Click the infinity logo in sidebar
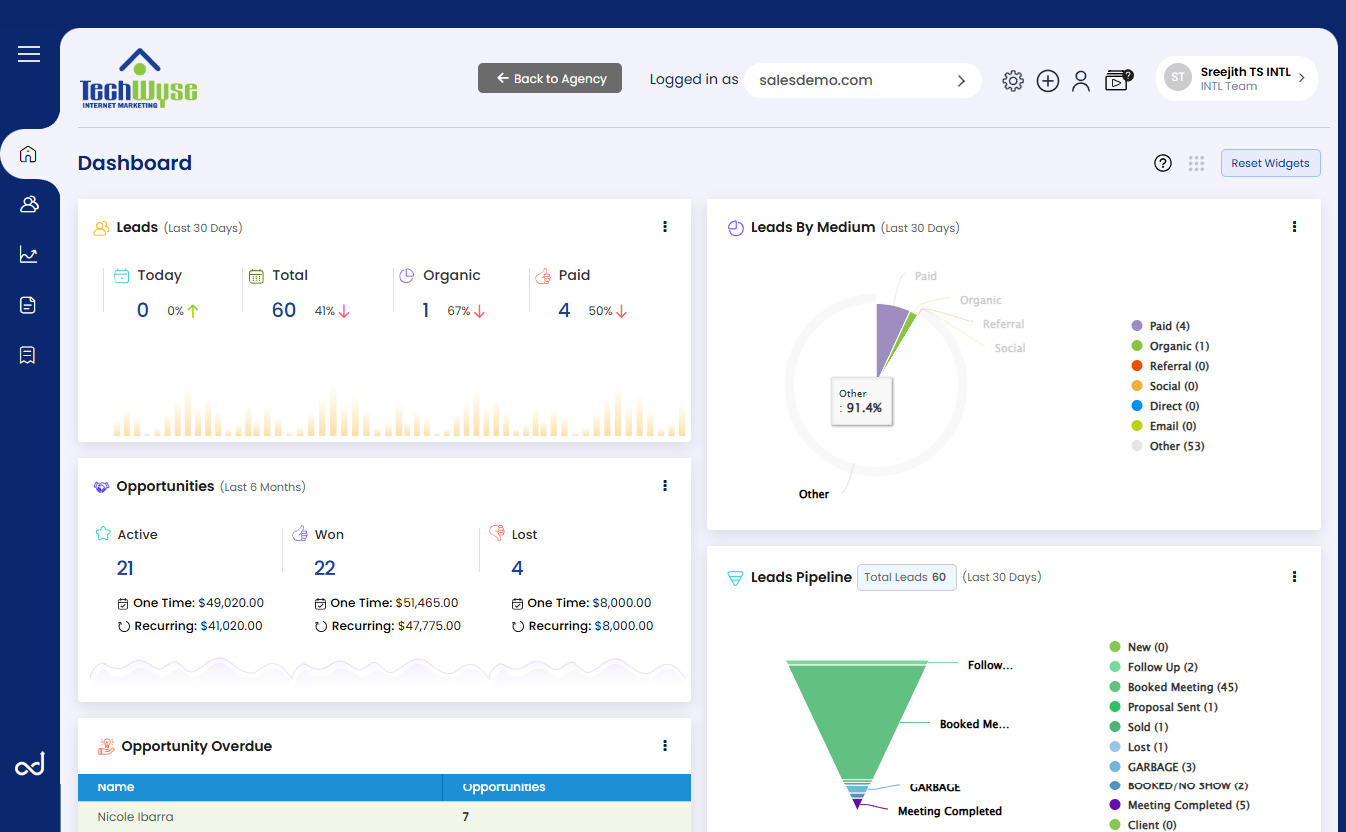 coord(30,766)
